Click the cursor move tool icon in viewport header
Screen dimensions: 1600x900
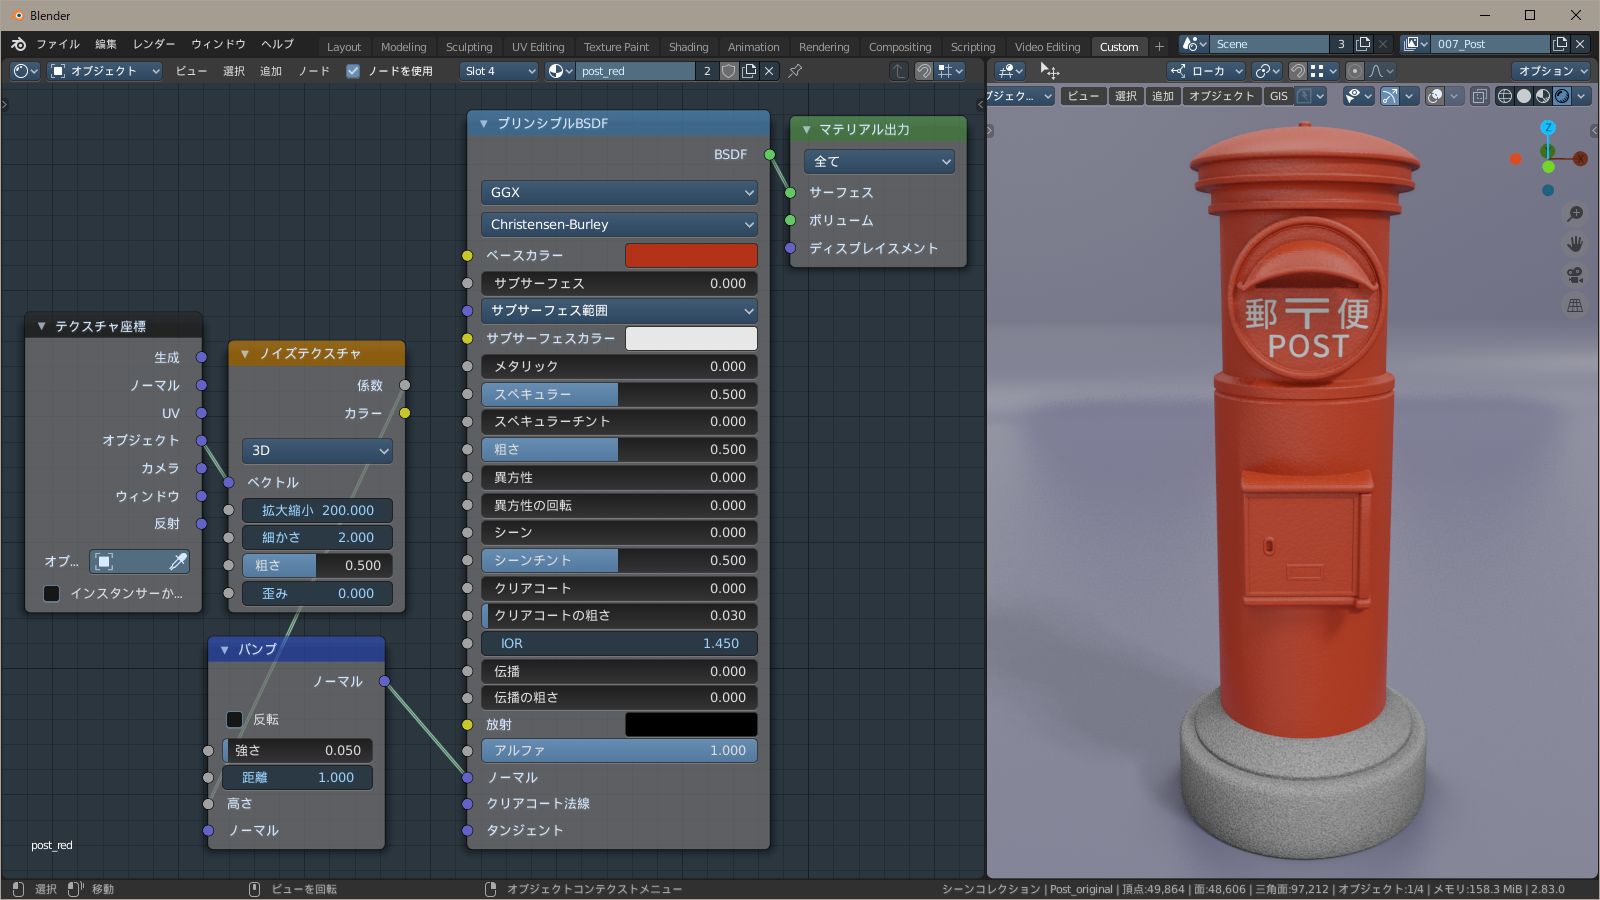point(1049,70)
